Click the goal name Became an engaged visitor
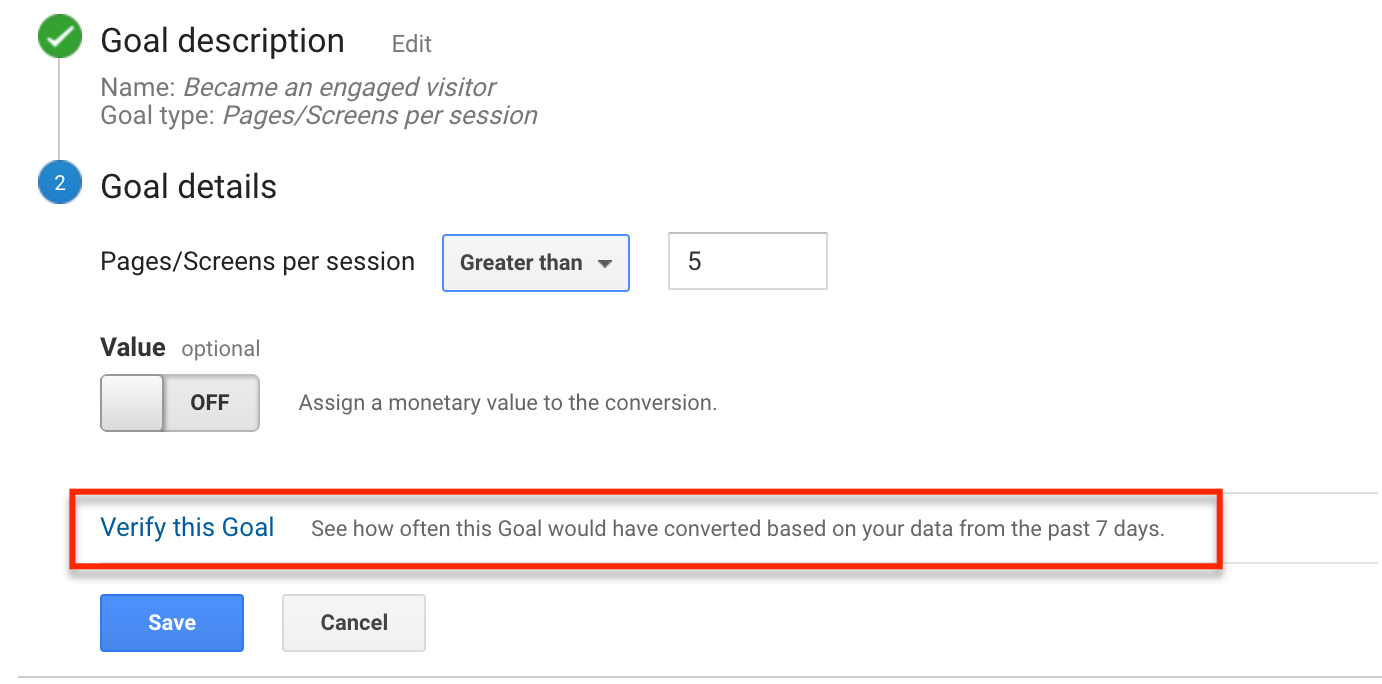This screenshot has height=684, width=1382. 340,88
